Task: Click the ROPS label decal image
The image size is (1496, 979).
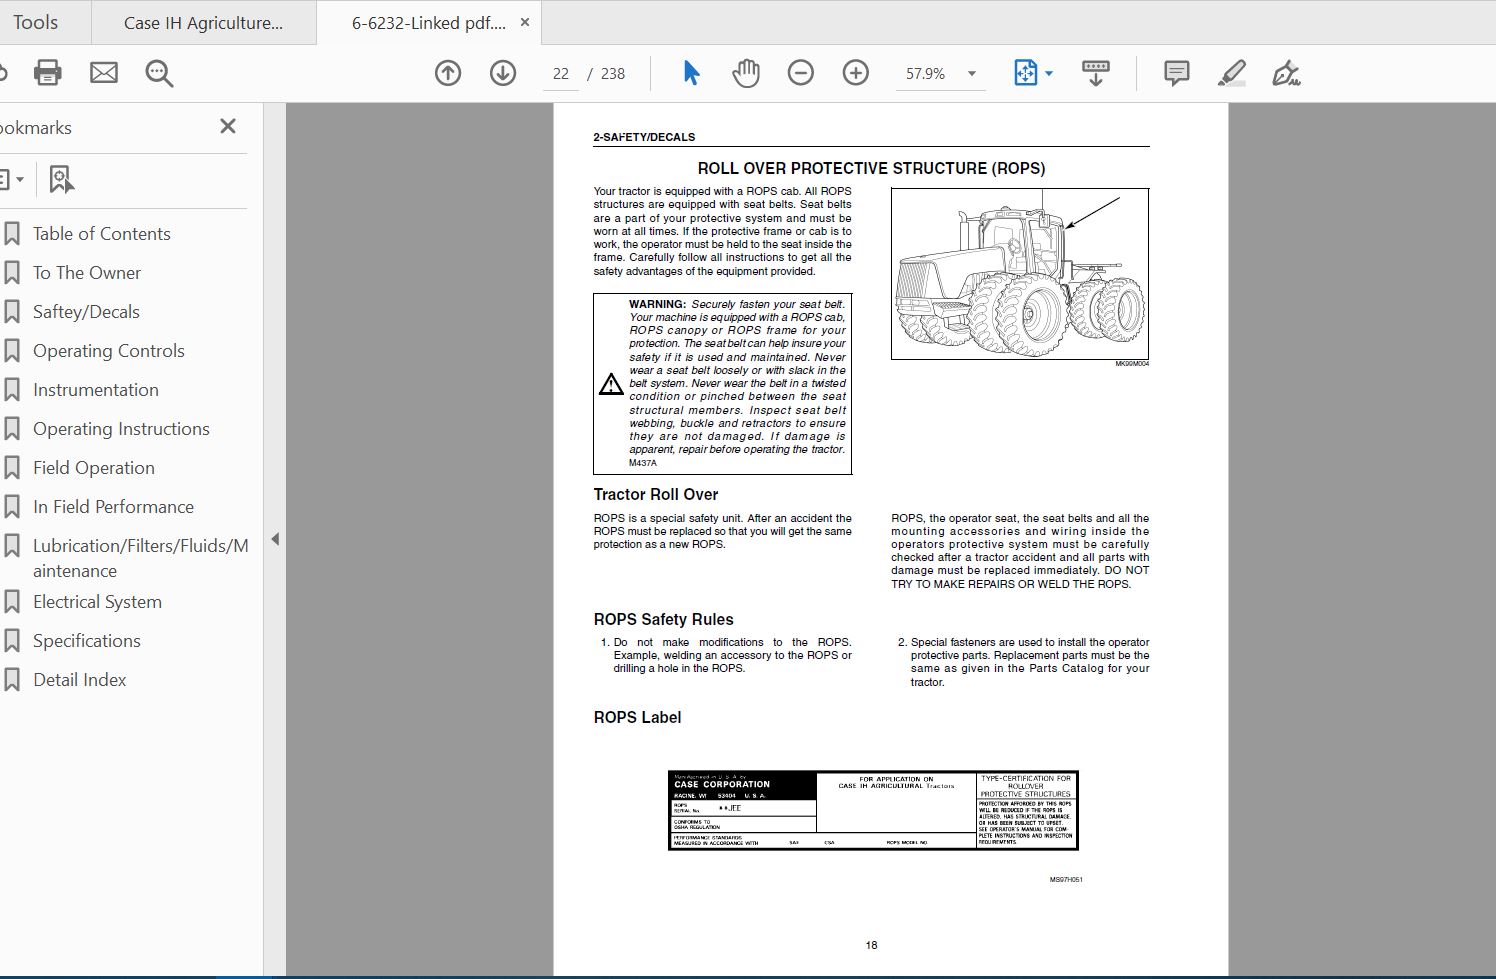Action: click(x=873, y=811)
